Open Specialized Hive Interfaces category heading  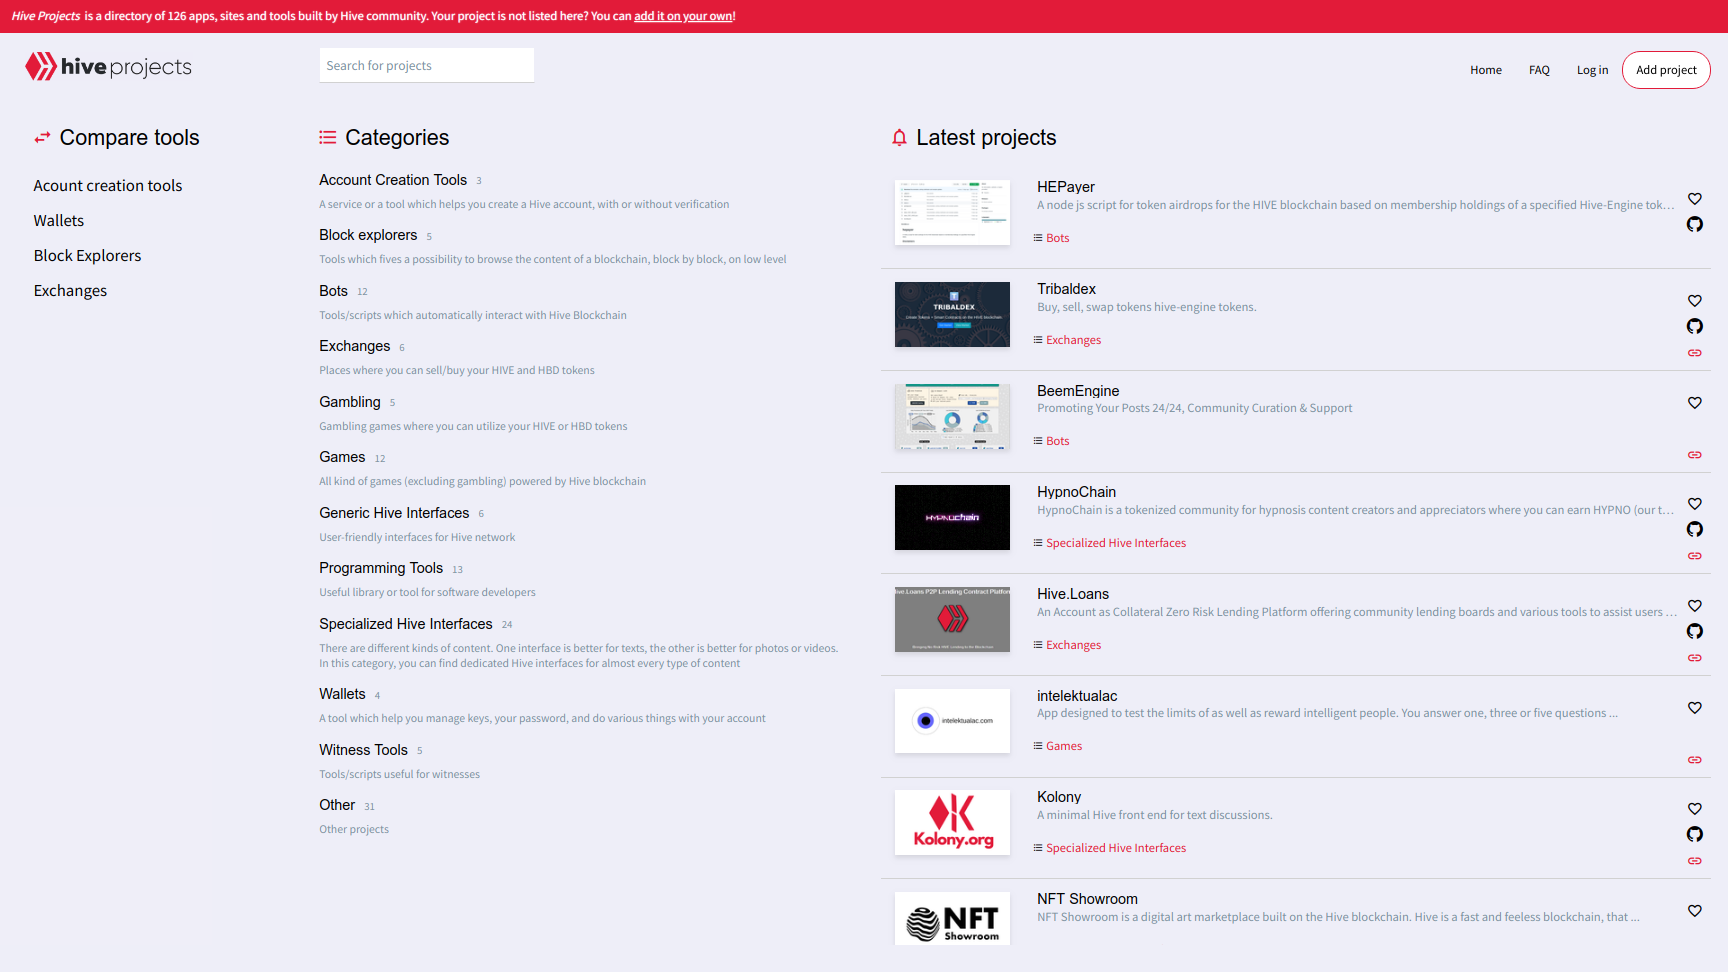[x=406, y=624]
